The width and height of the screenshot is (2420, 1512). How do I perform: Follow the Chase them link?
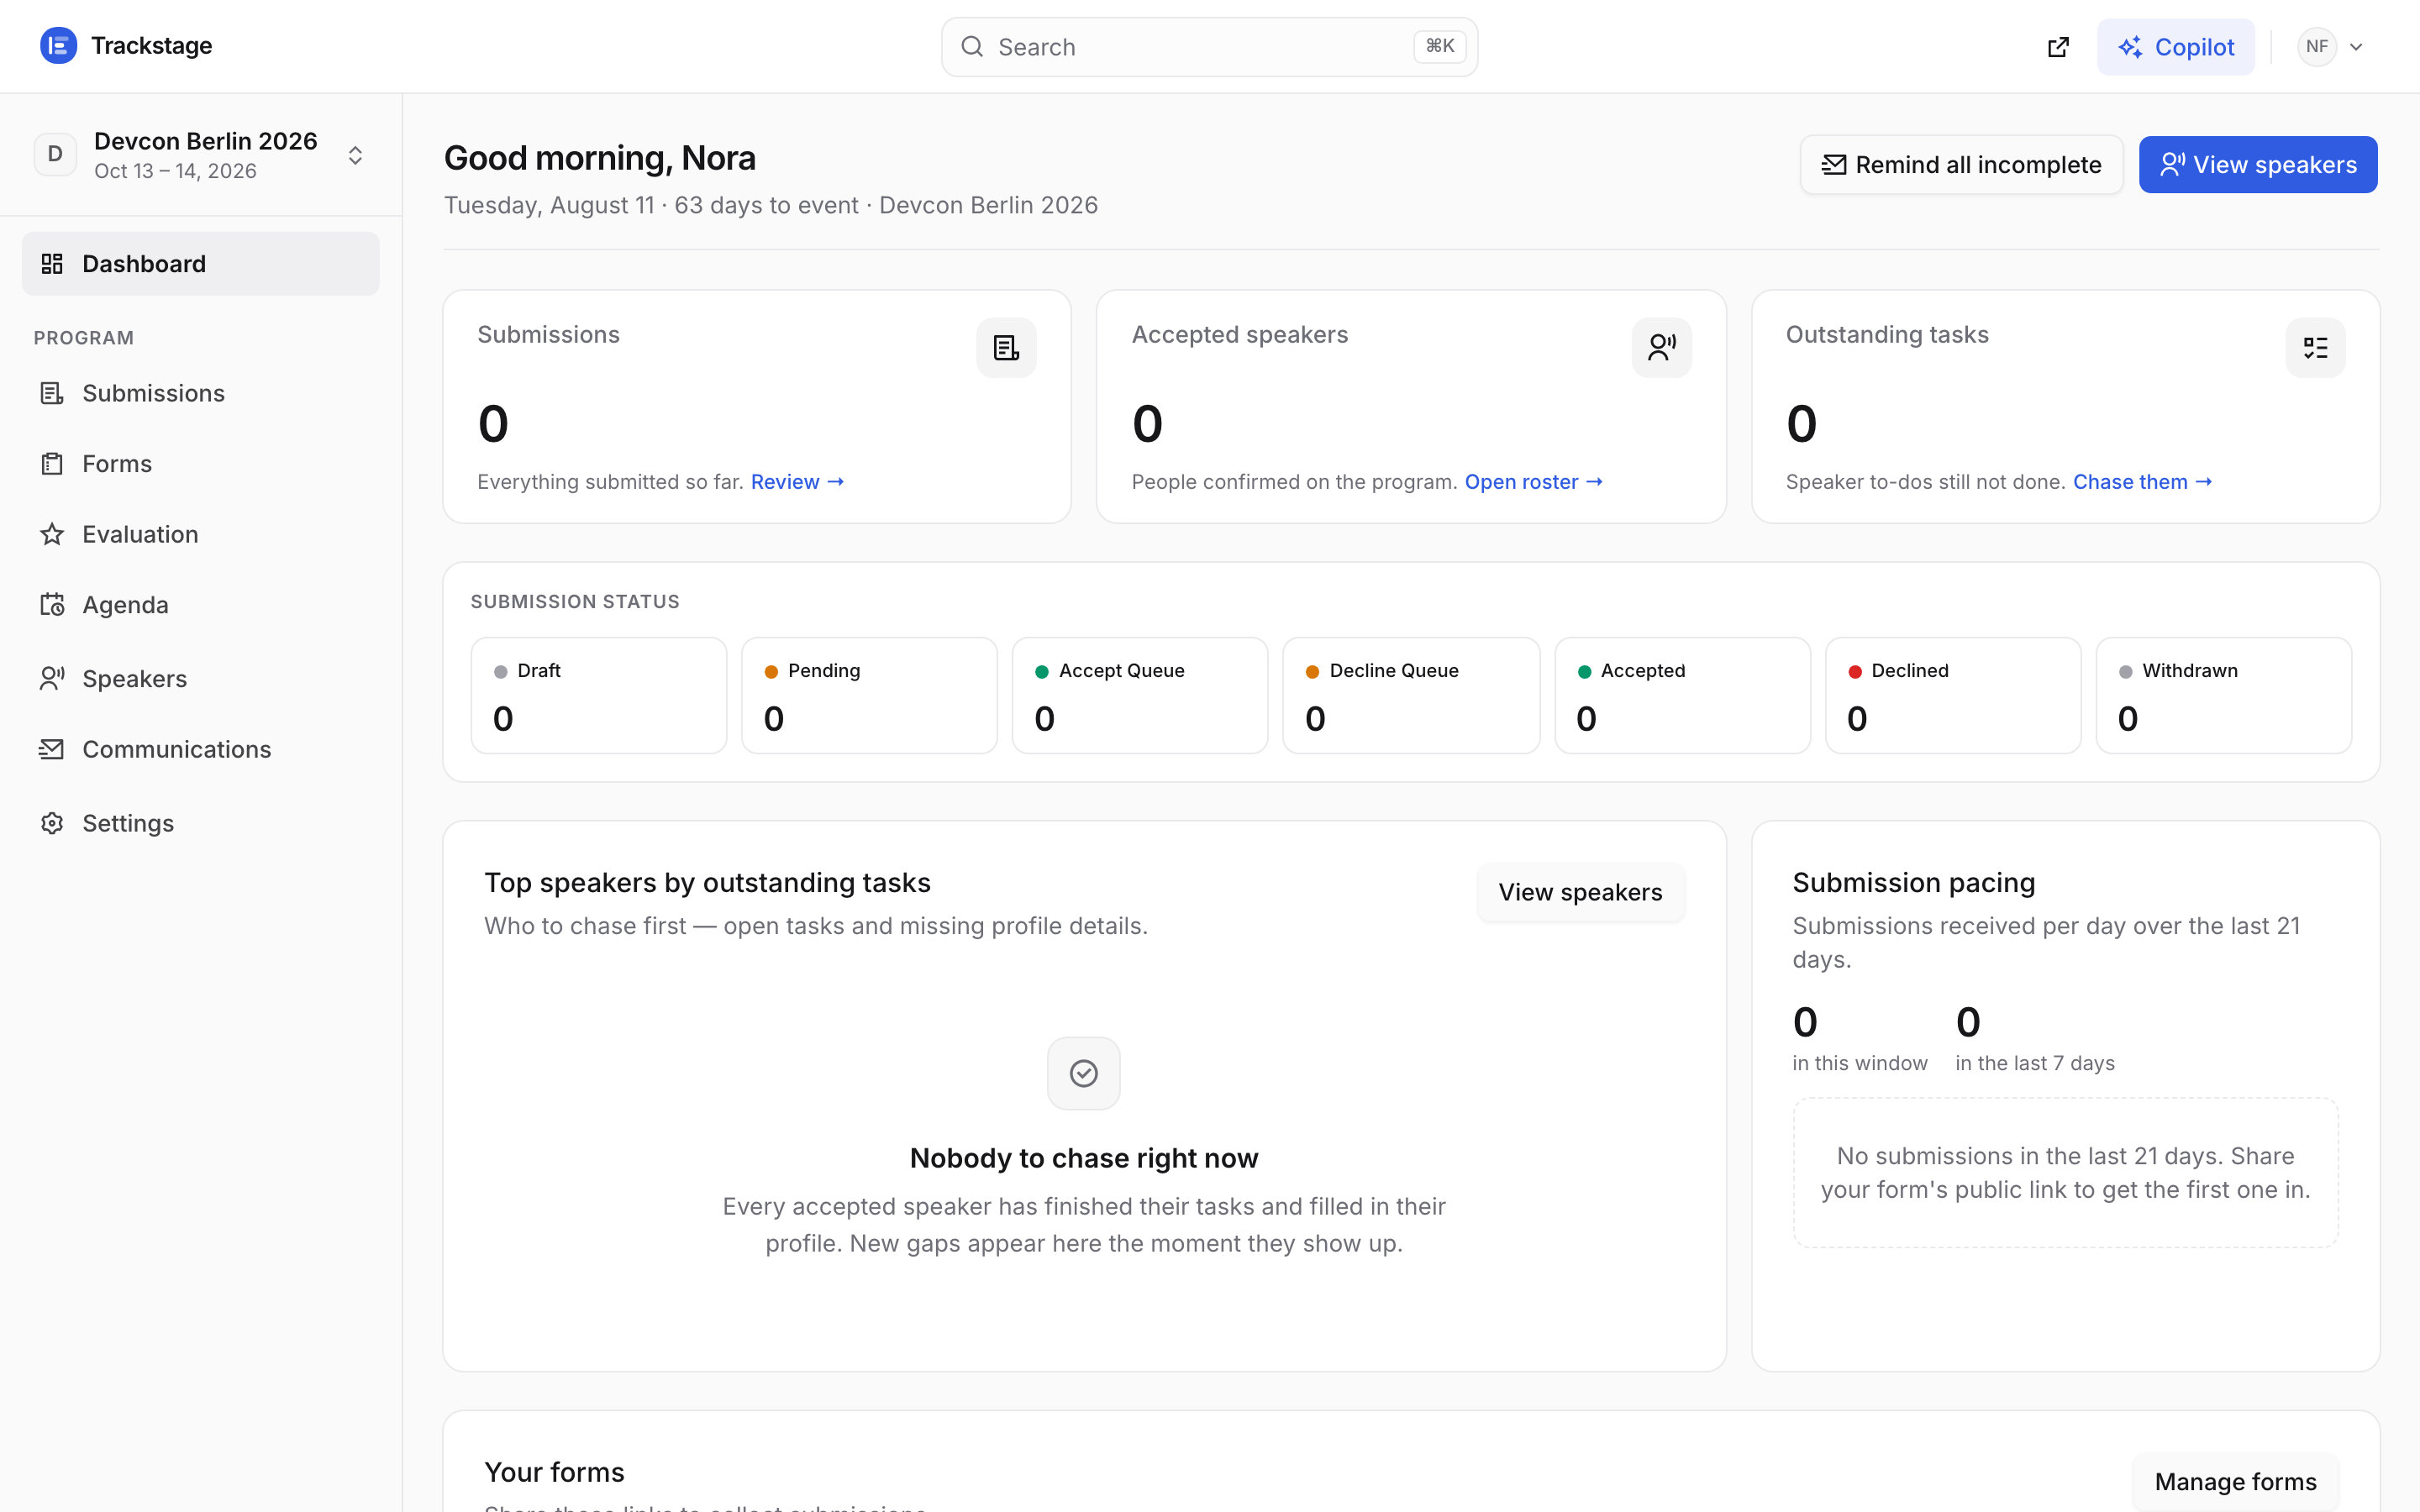click(2142, 482)
